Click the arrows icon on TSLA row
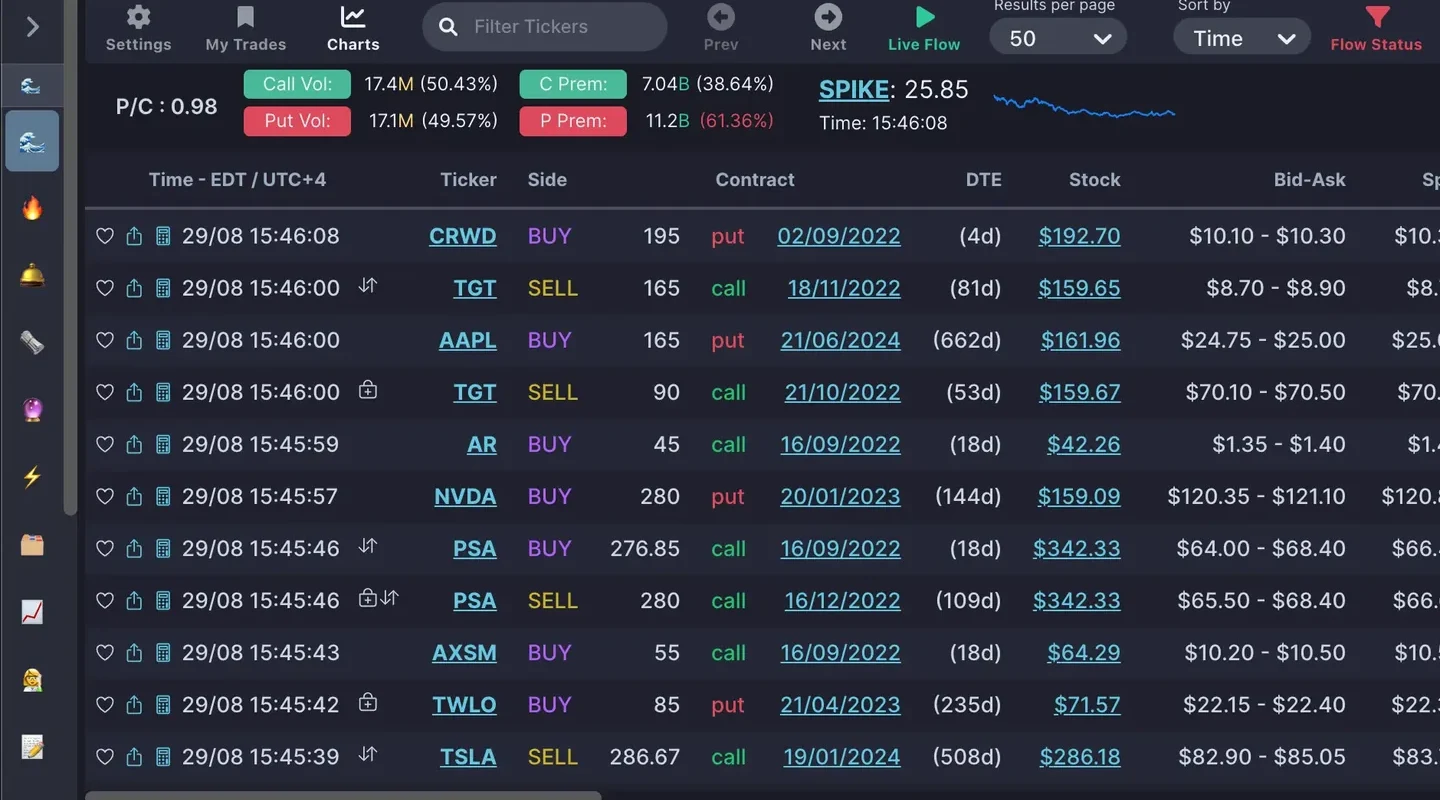1440x800 pixels. coord(368,754)
